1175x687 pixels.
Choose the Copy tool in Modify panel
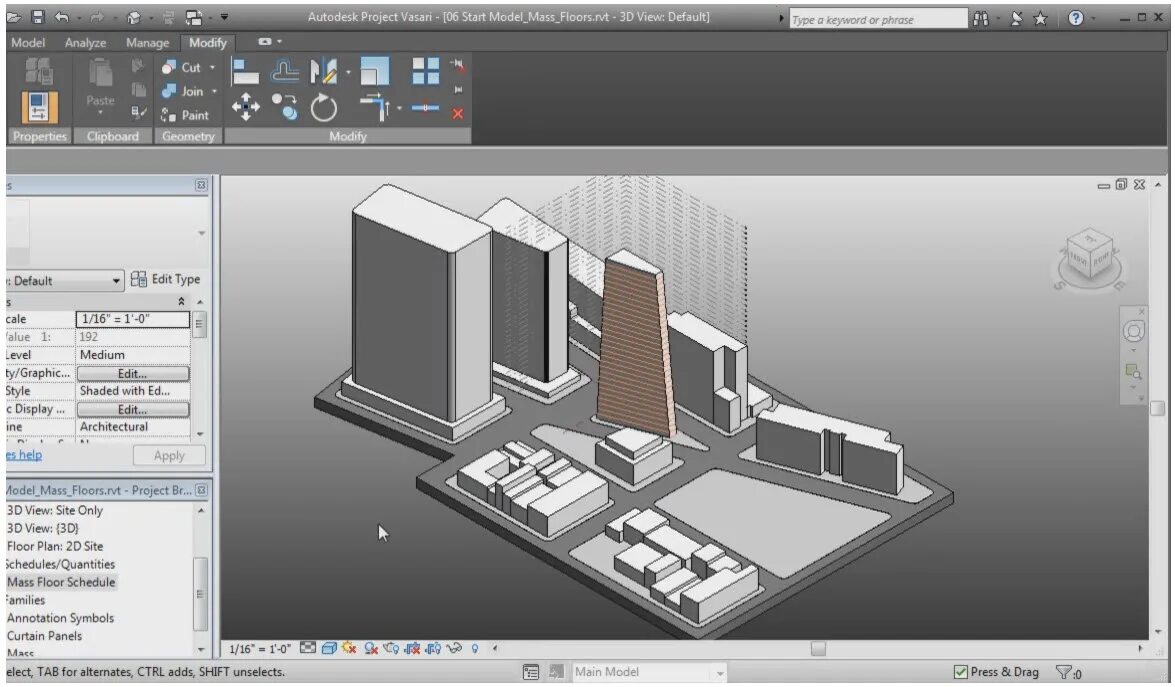[x=285, y=107]
